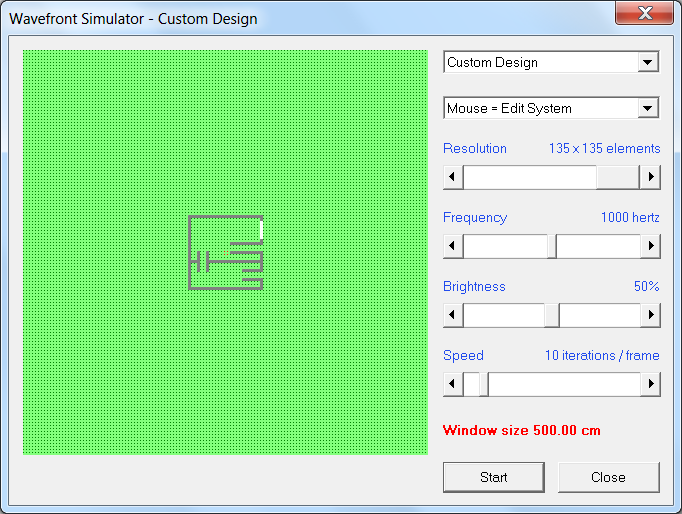Click the Brightness slider track right of thumb

coord(600,314)
